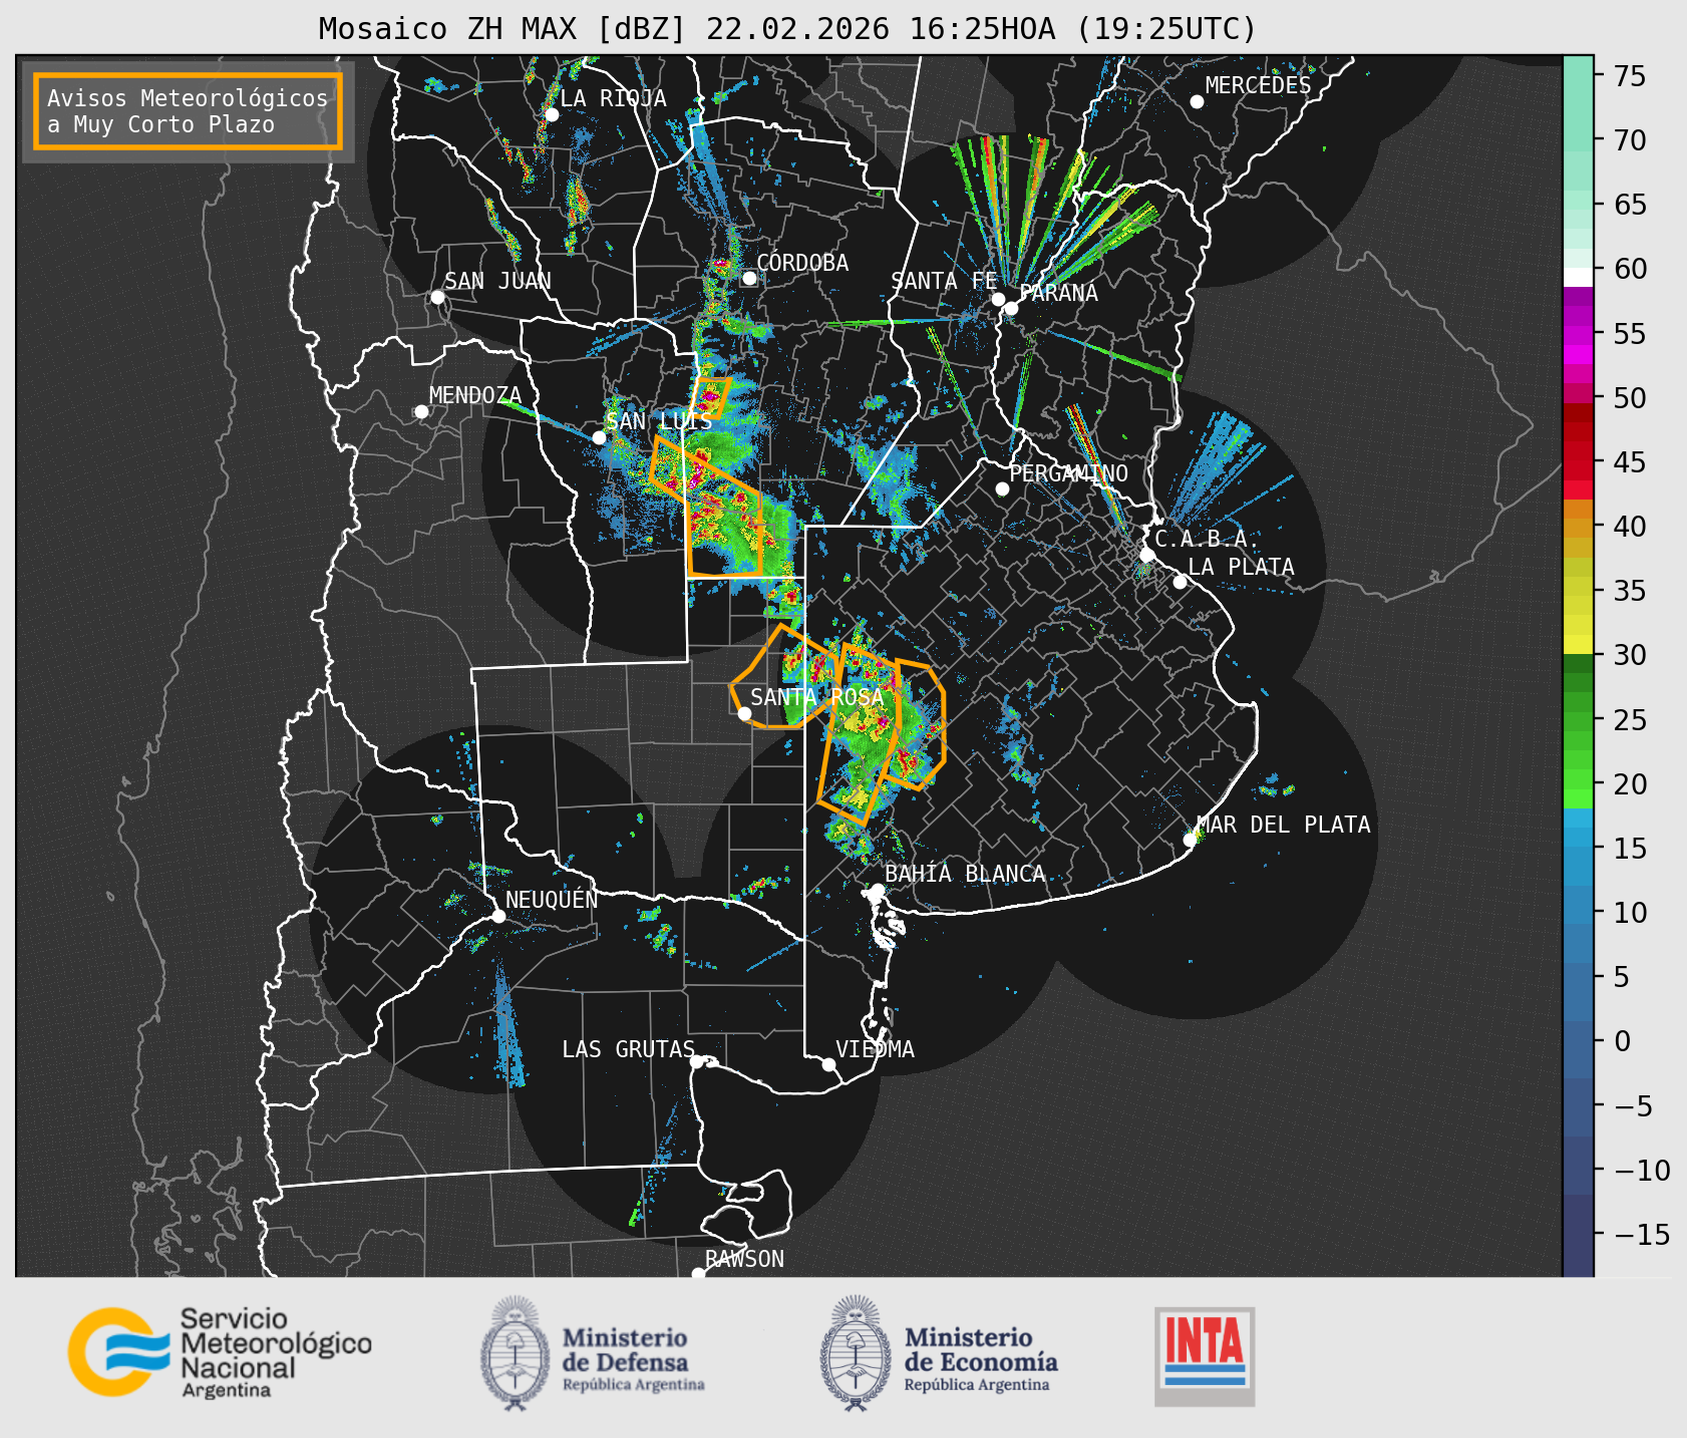
Task: Click the Las Grutas city label
Action: [627, 1049]
